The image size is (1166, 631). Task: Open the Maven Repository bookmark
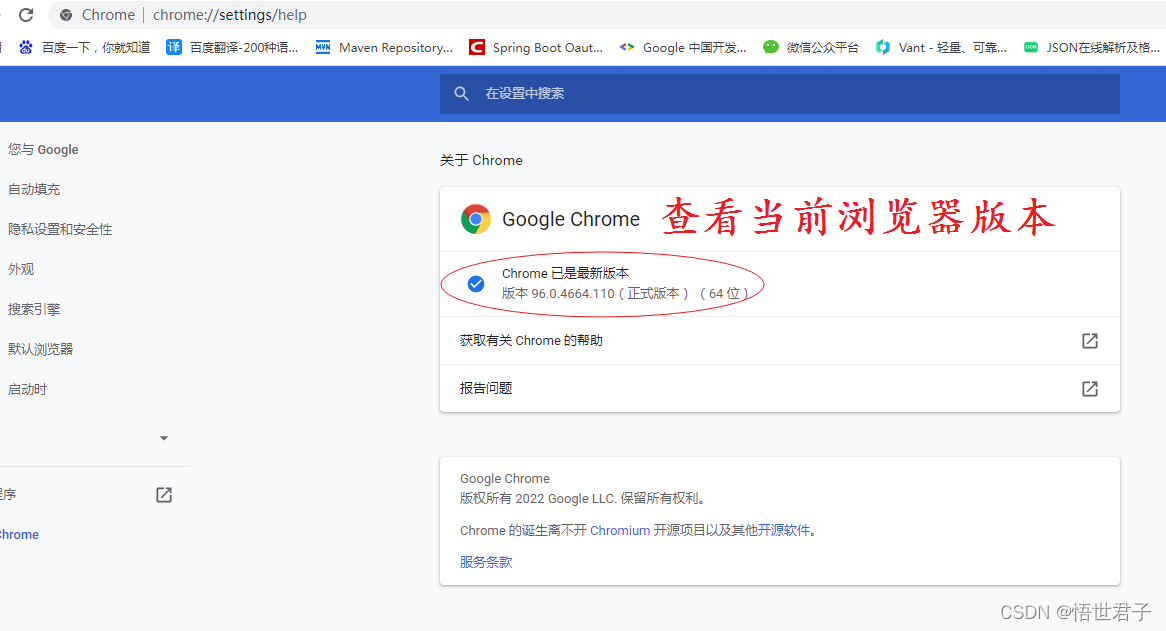[384, 48]
